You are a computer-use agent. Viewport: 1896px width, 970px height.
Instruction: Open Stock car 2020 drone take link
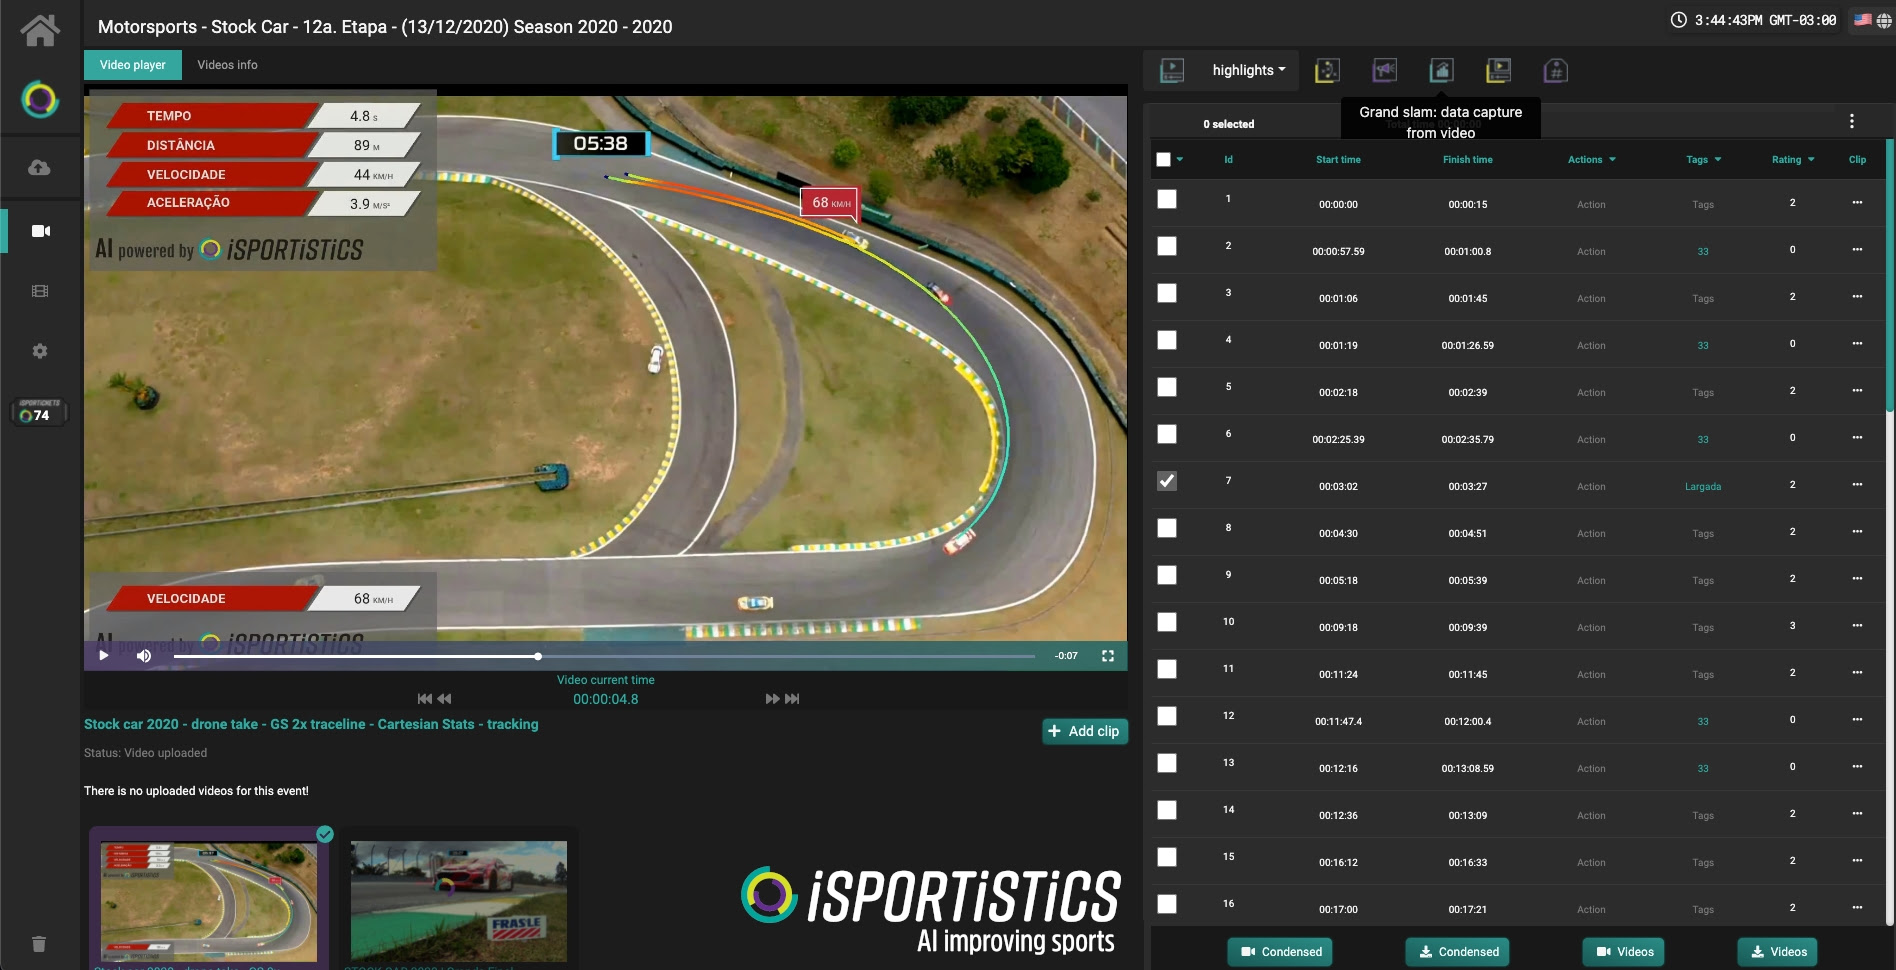click(x=311, y=724)
